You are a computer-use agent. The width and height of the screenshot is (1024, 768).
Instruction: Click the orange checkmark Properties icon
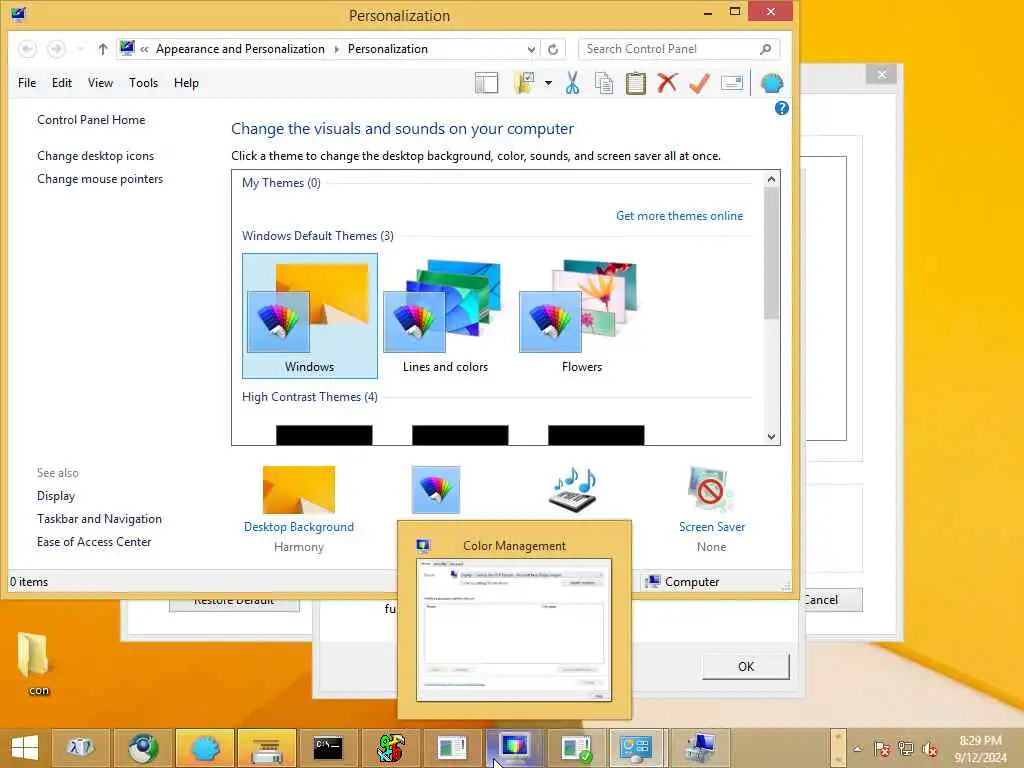(699, 83)
